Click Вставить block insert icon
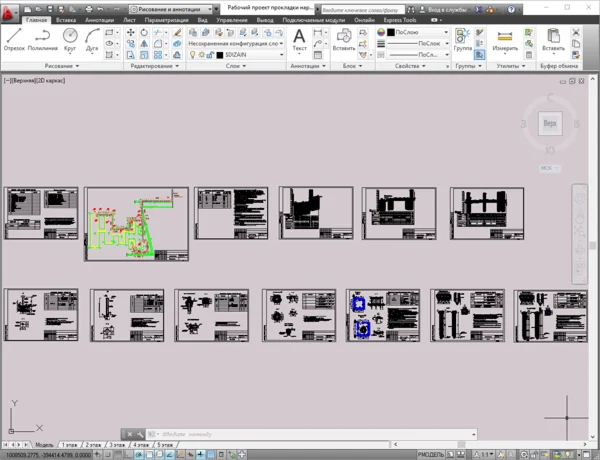 pos(343,39)
